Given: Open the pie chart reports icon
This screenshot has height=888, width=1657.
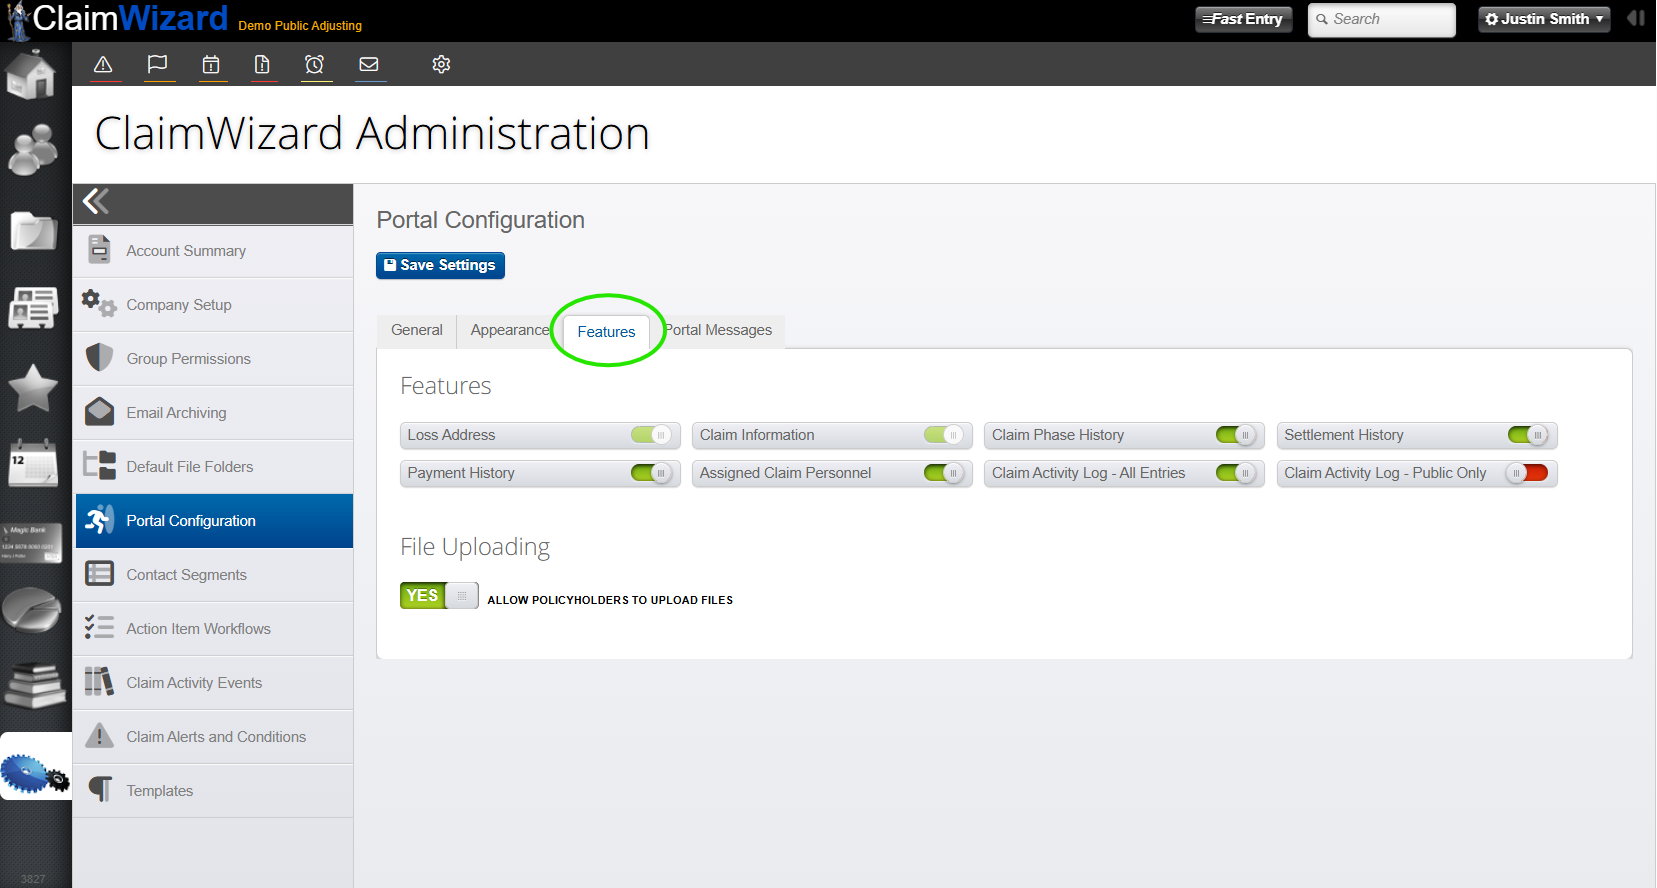Looking at the screenshot, I should 33,610.
